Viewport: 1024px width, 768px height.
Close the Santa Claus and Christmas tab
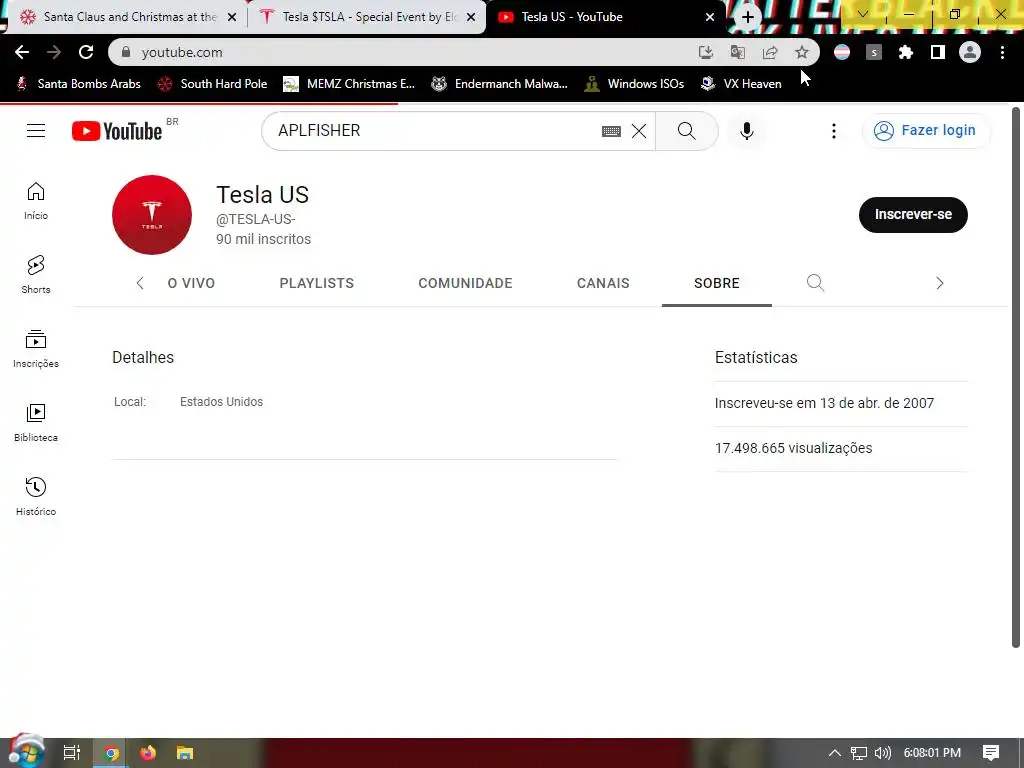[232, 17]
